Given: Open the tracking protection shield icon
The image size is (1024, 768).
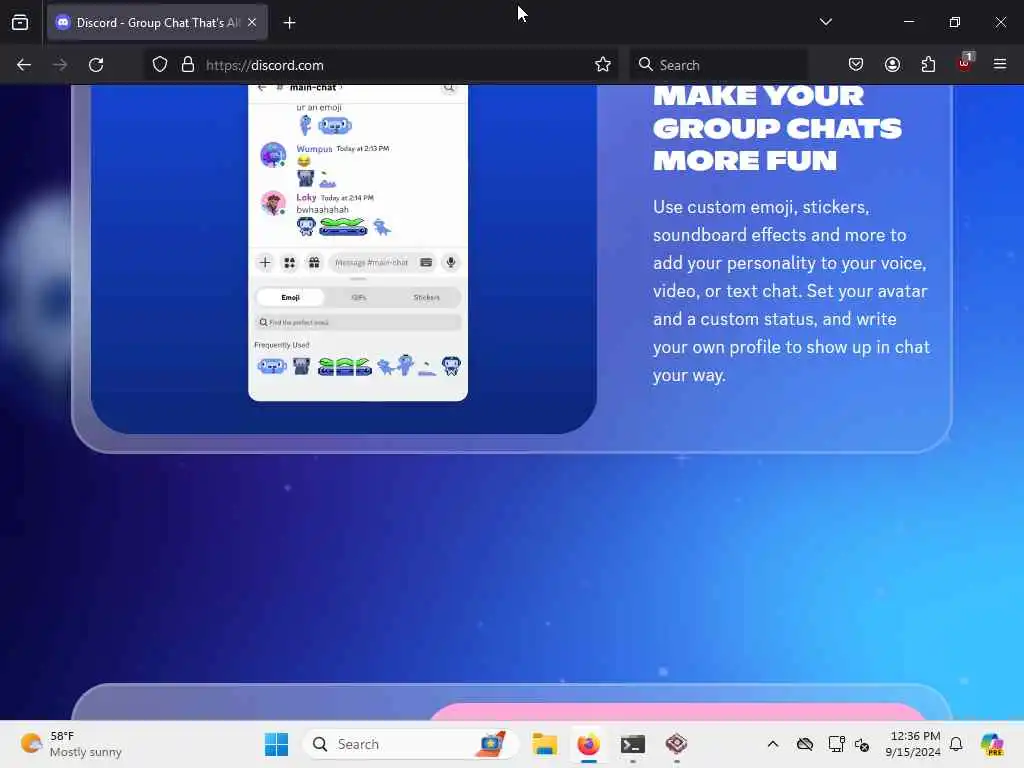Looking at the screenshot, I should pos(159,65).
